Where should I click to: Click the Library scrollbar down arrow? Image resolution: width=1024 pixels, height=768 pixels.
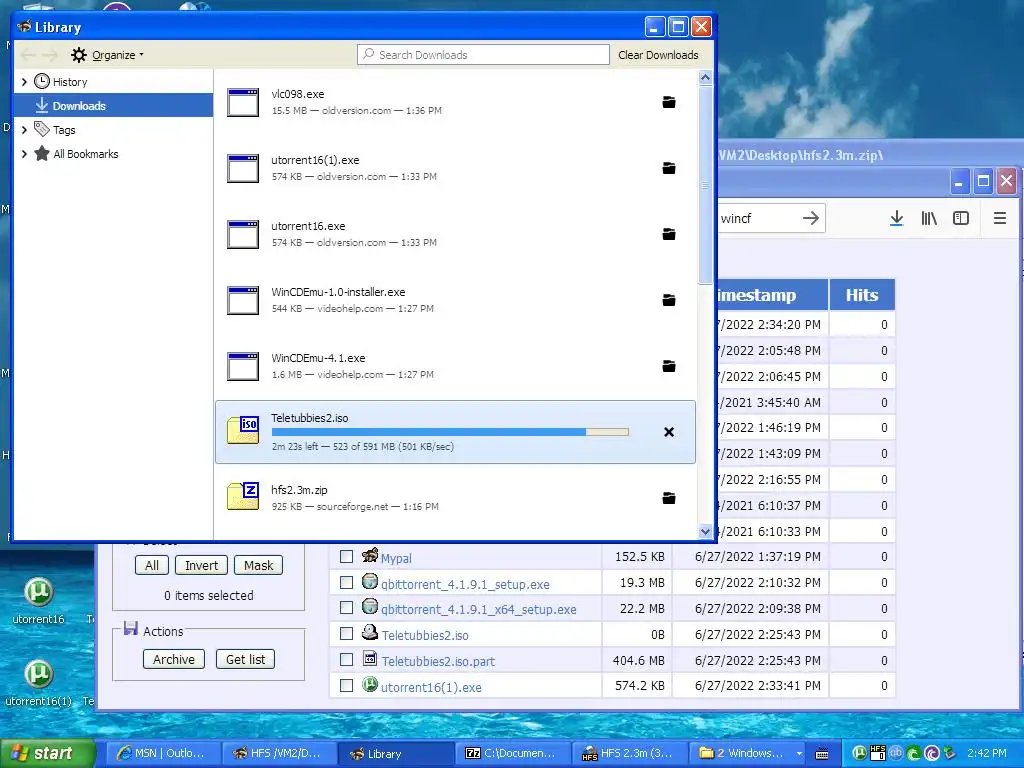tap(705, 532)
